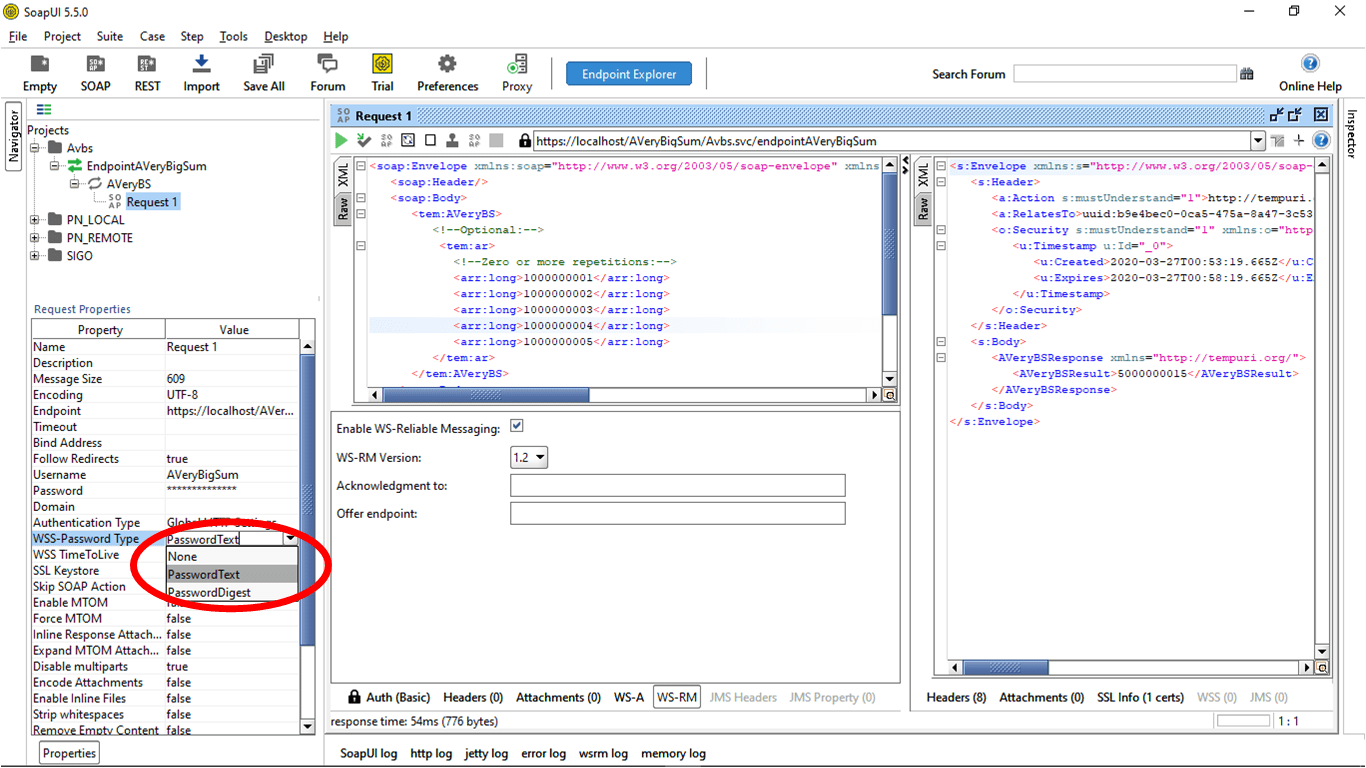
Task: Create an empty project with the Empty icon
Action: coord(39,72)
